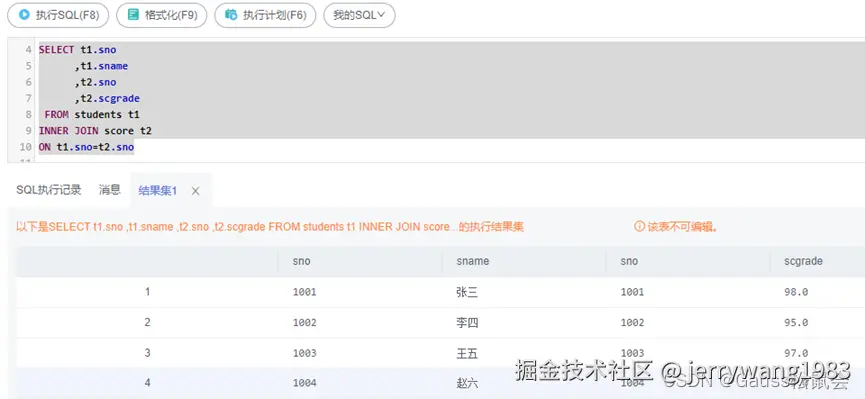This screenshot has width=865, height=399.
Task: Click editor line 8 FROM students t1
Action: click(92, 115)
